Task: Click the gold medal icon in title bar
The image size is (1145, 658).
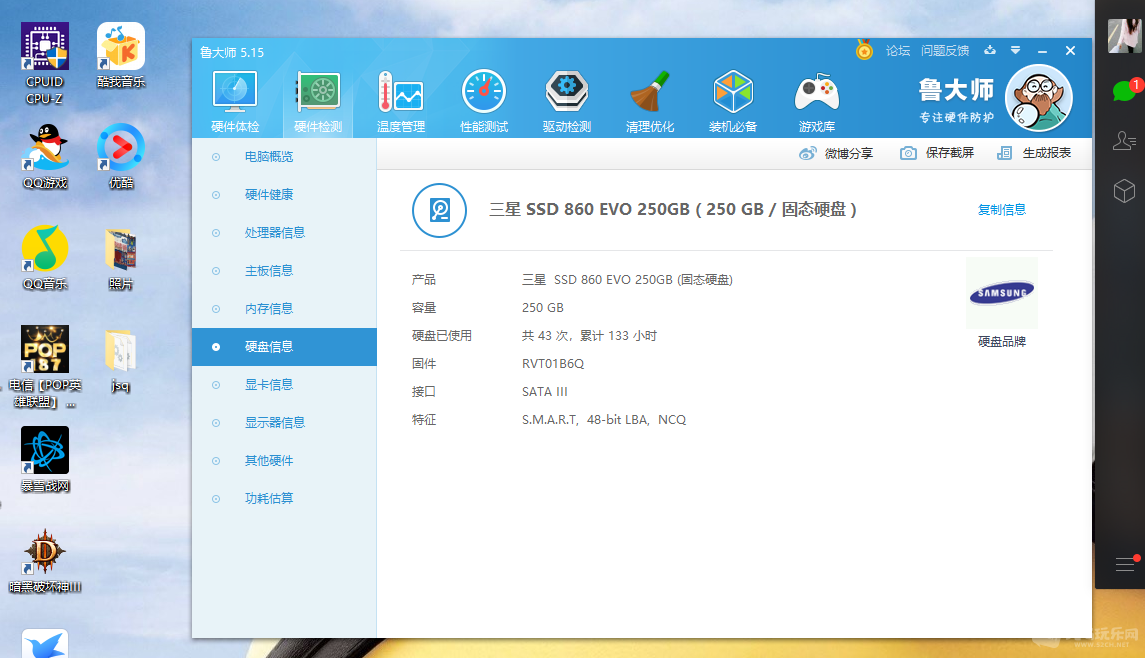Action: pyautogui.click(x=864, y=50)
